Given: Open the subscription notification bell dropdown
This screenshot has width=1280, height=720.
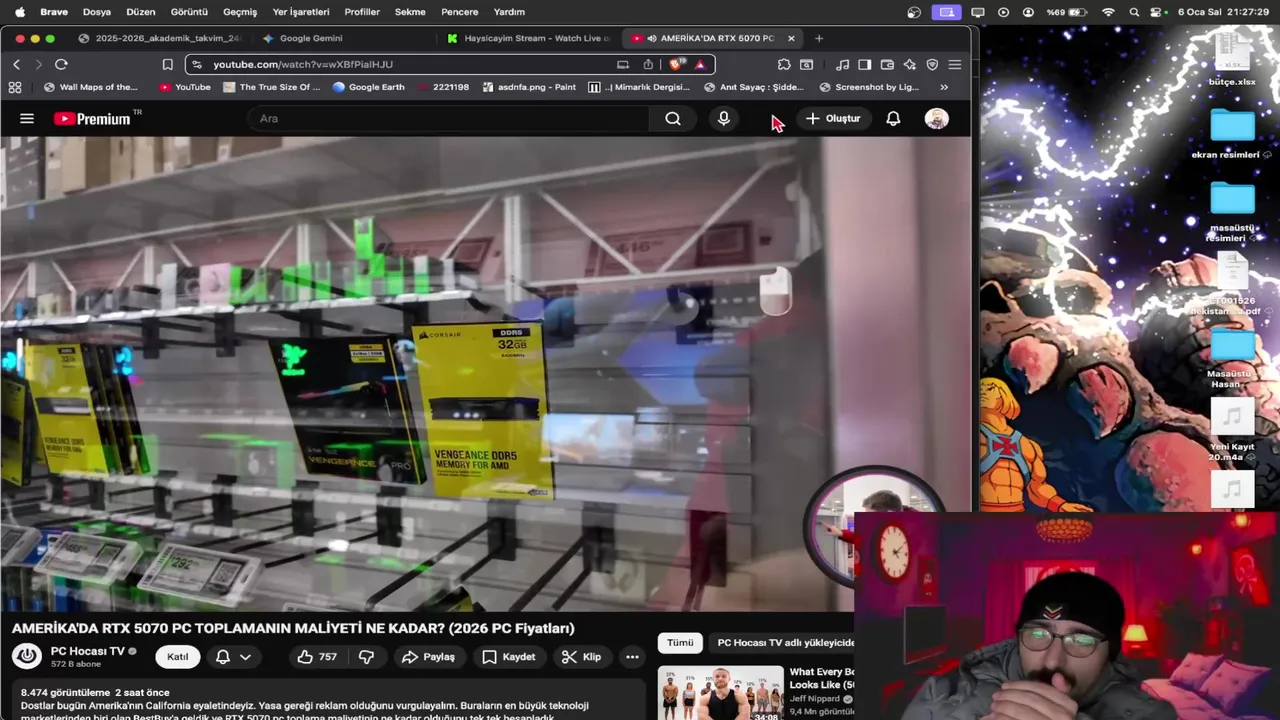Looking at the screenshot, I should point(233,657).
